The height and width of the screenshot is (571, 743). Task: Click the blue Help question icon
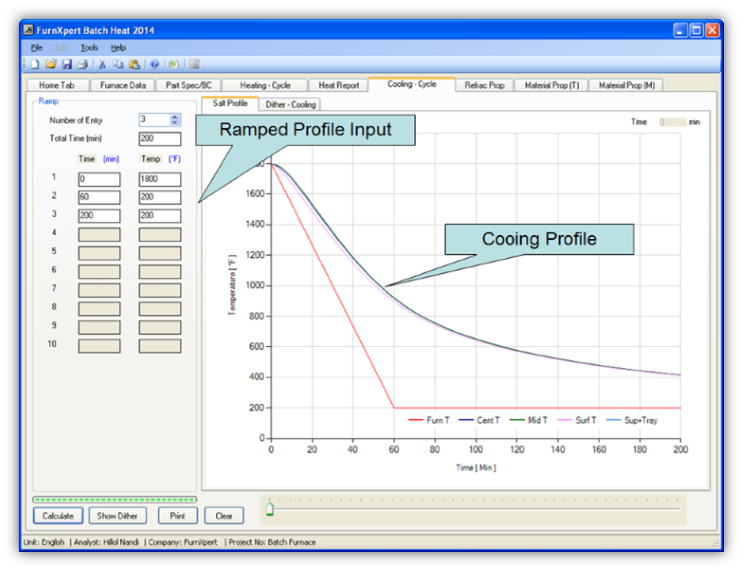[154, 64]
